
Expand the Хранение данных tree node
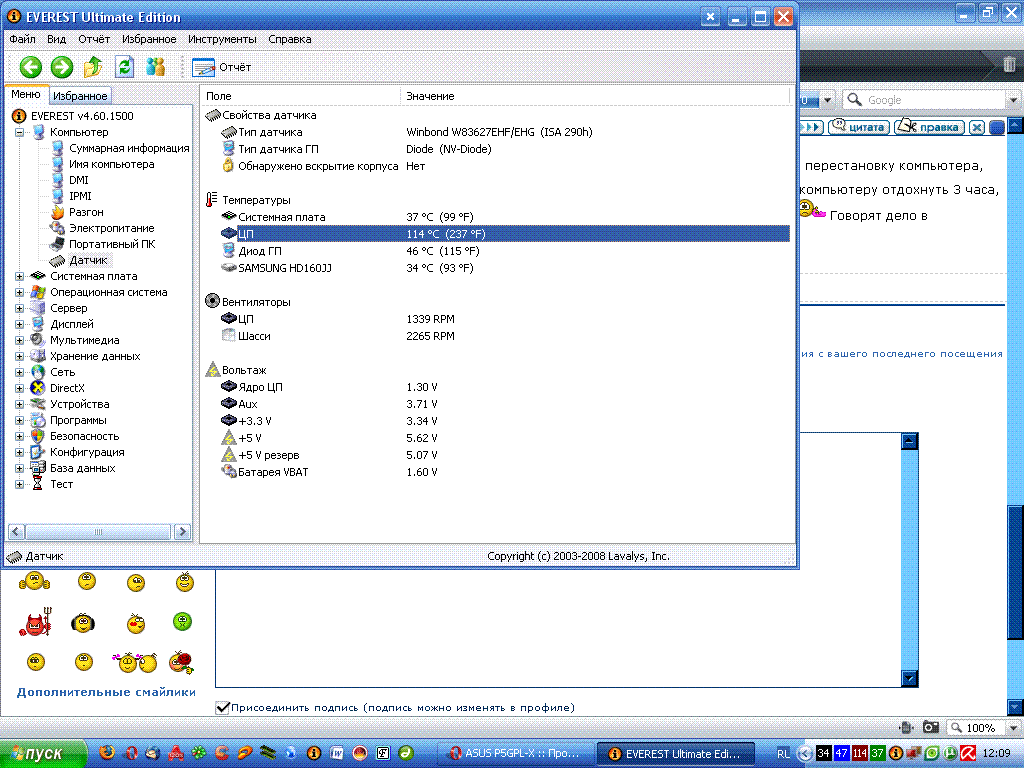pos(20,357)
